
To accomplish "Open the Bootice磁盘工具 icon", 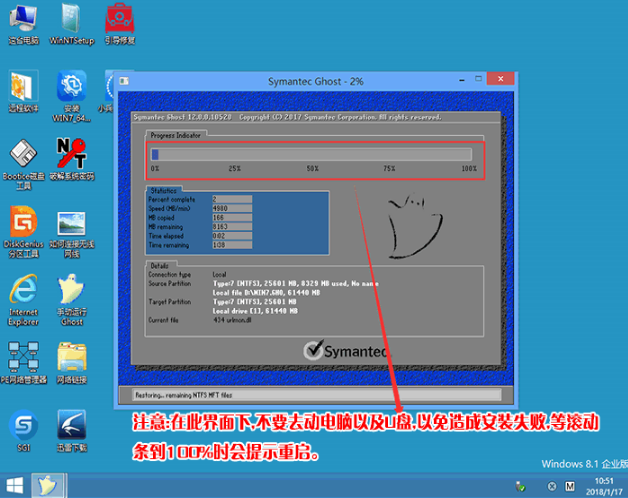I will point(23,157).
